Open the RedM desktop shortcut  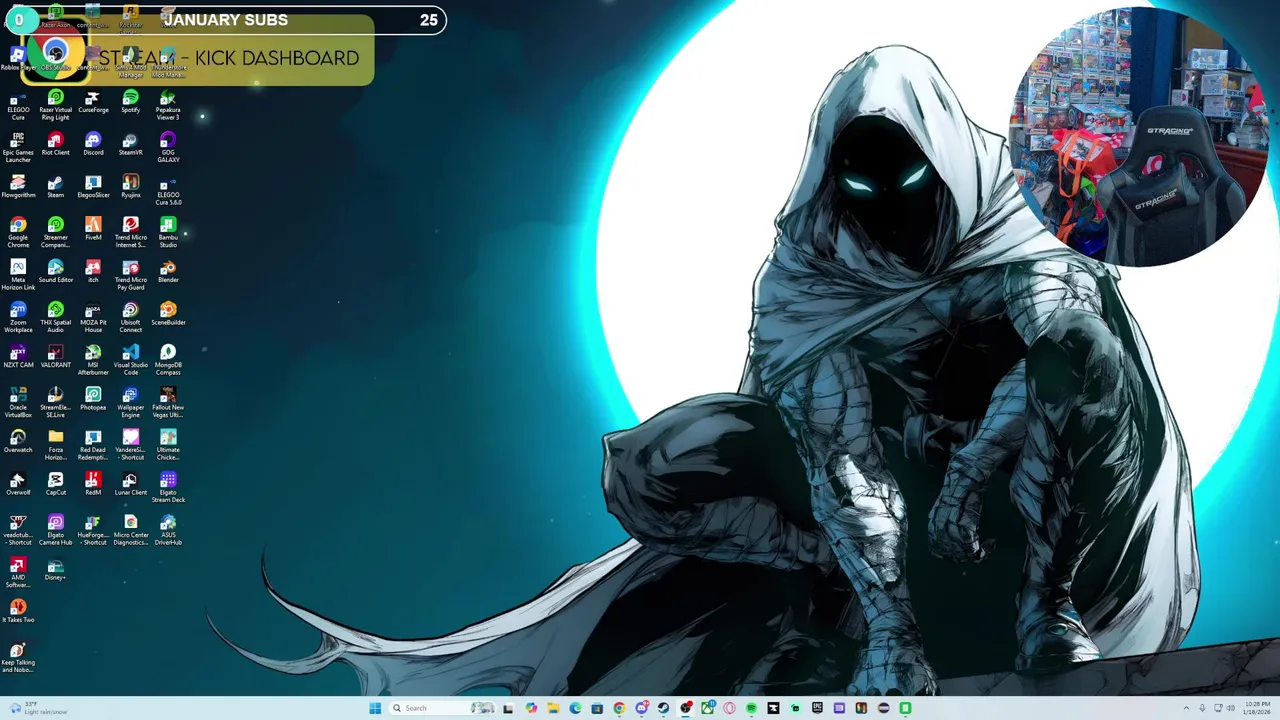point(93,484)
